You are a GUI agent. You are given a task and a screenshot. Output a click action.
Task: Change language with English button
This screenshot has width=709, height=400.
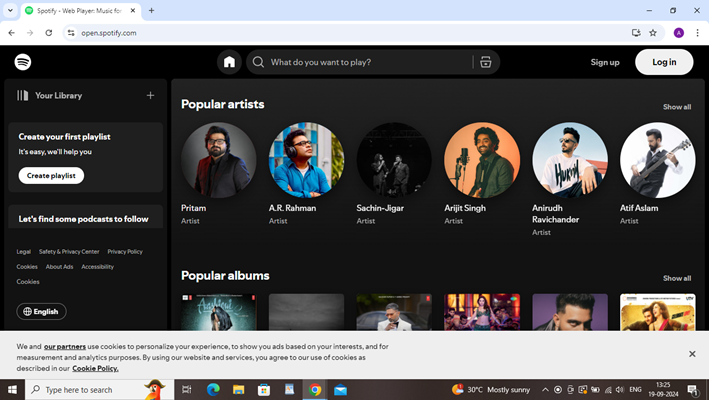pyautogui.click(x=41, y=311)
